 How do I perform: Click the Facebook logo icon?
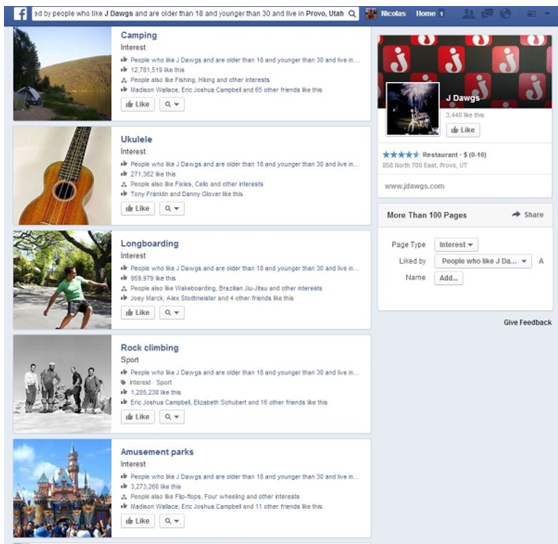coord(20,14)
